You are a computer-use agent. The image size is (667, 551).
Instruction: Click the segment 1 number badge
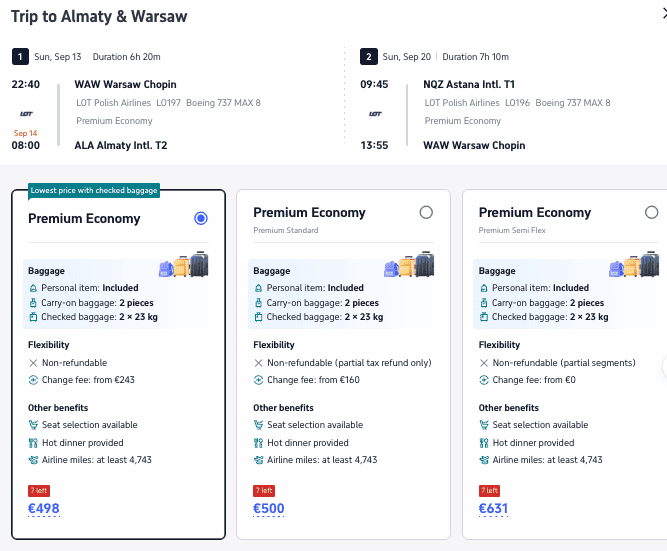click(20, 57)
